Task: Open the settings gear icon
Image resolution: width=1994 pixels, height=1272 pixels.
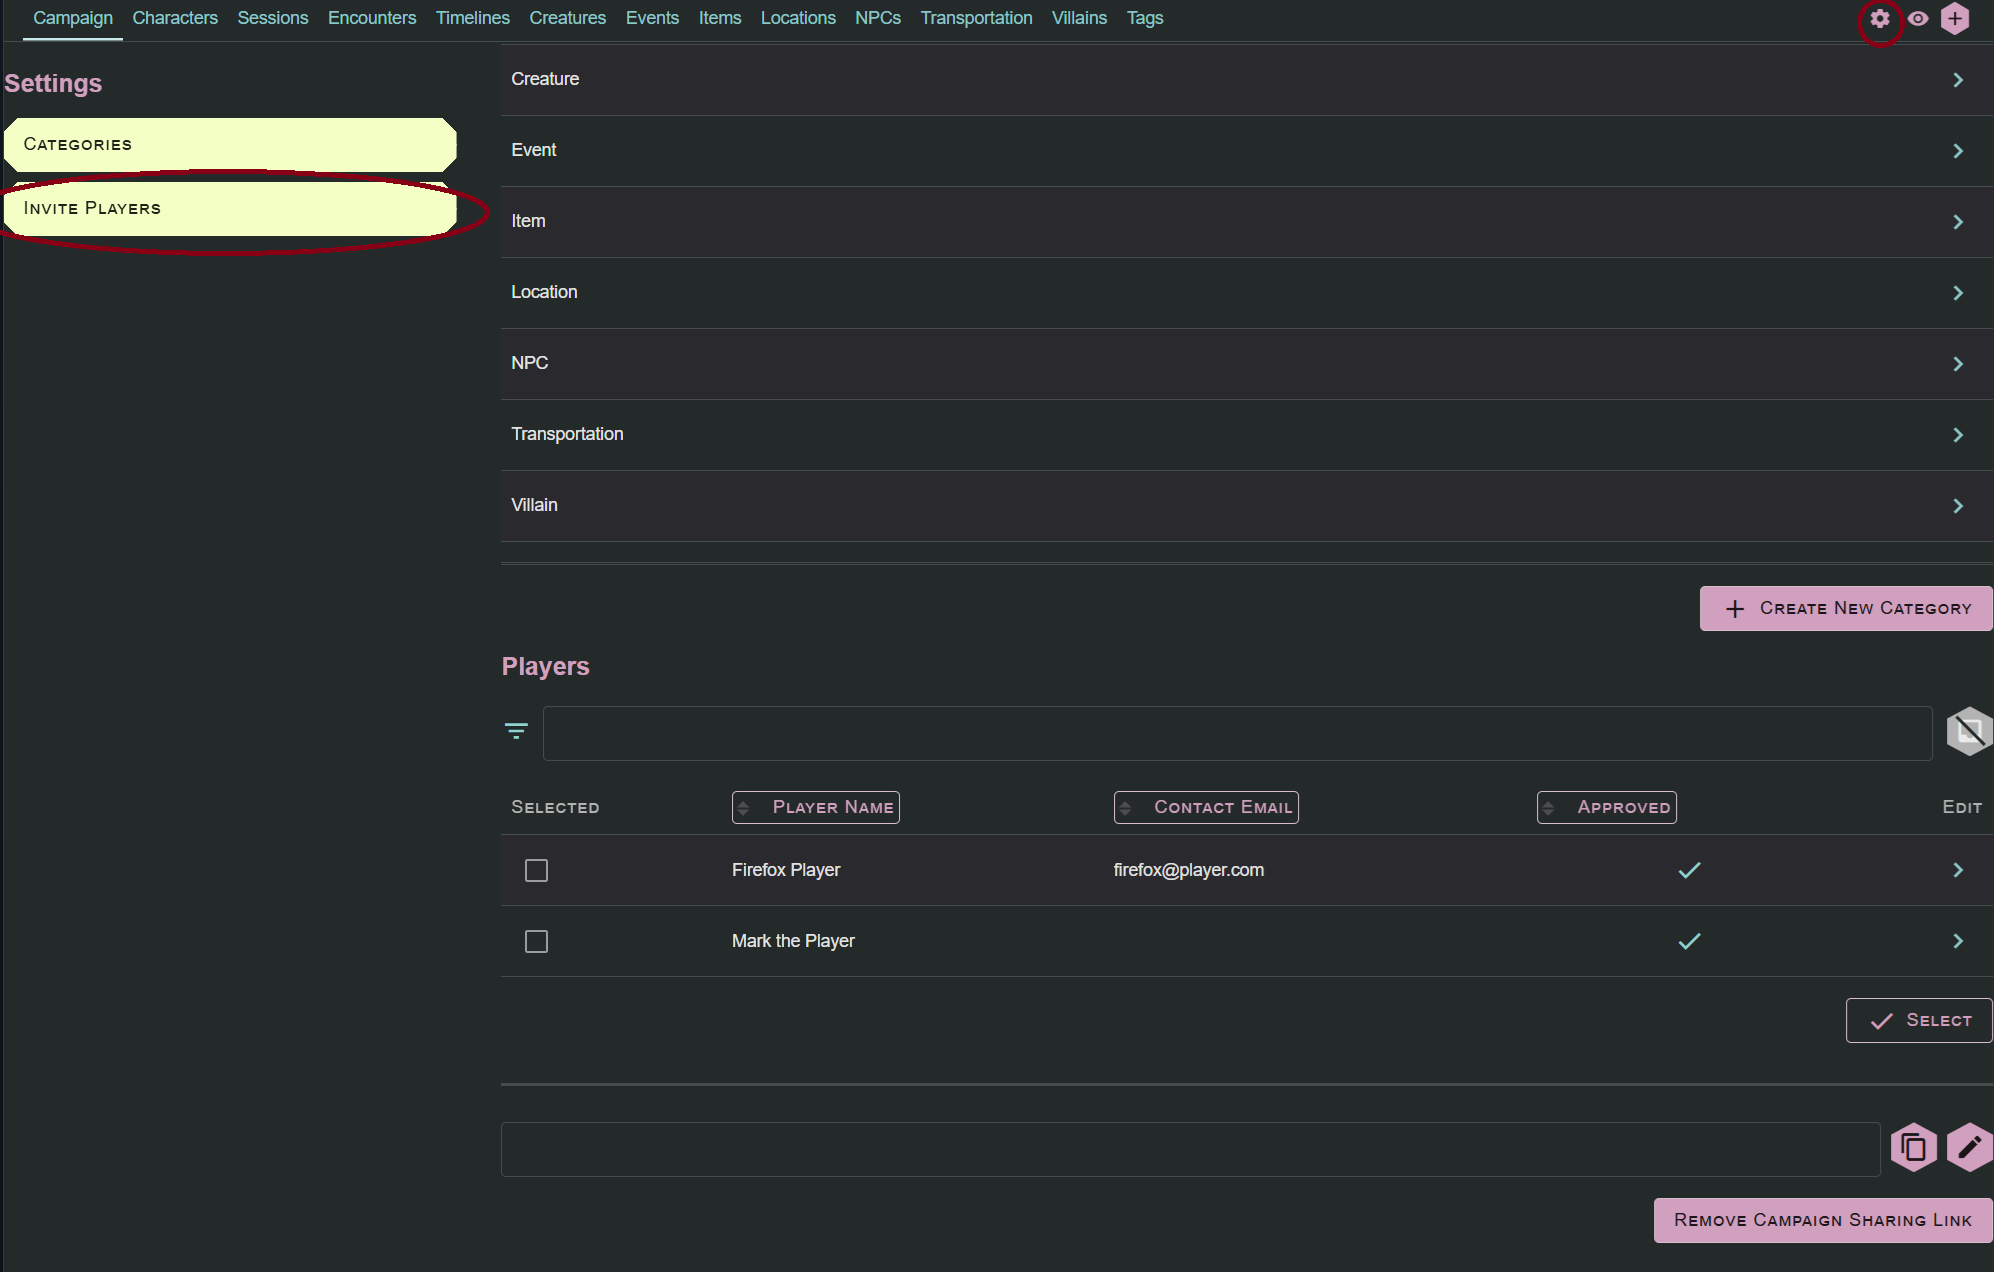Action: coord(1880,18)
